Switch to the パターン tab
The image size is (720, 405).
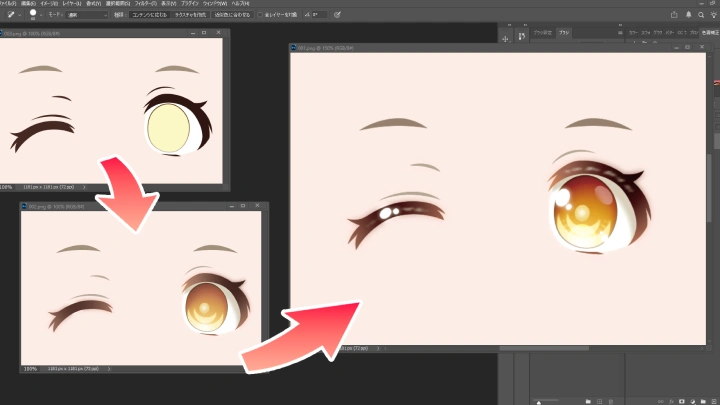[669, 33]
